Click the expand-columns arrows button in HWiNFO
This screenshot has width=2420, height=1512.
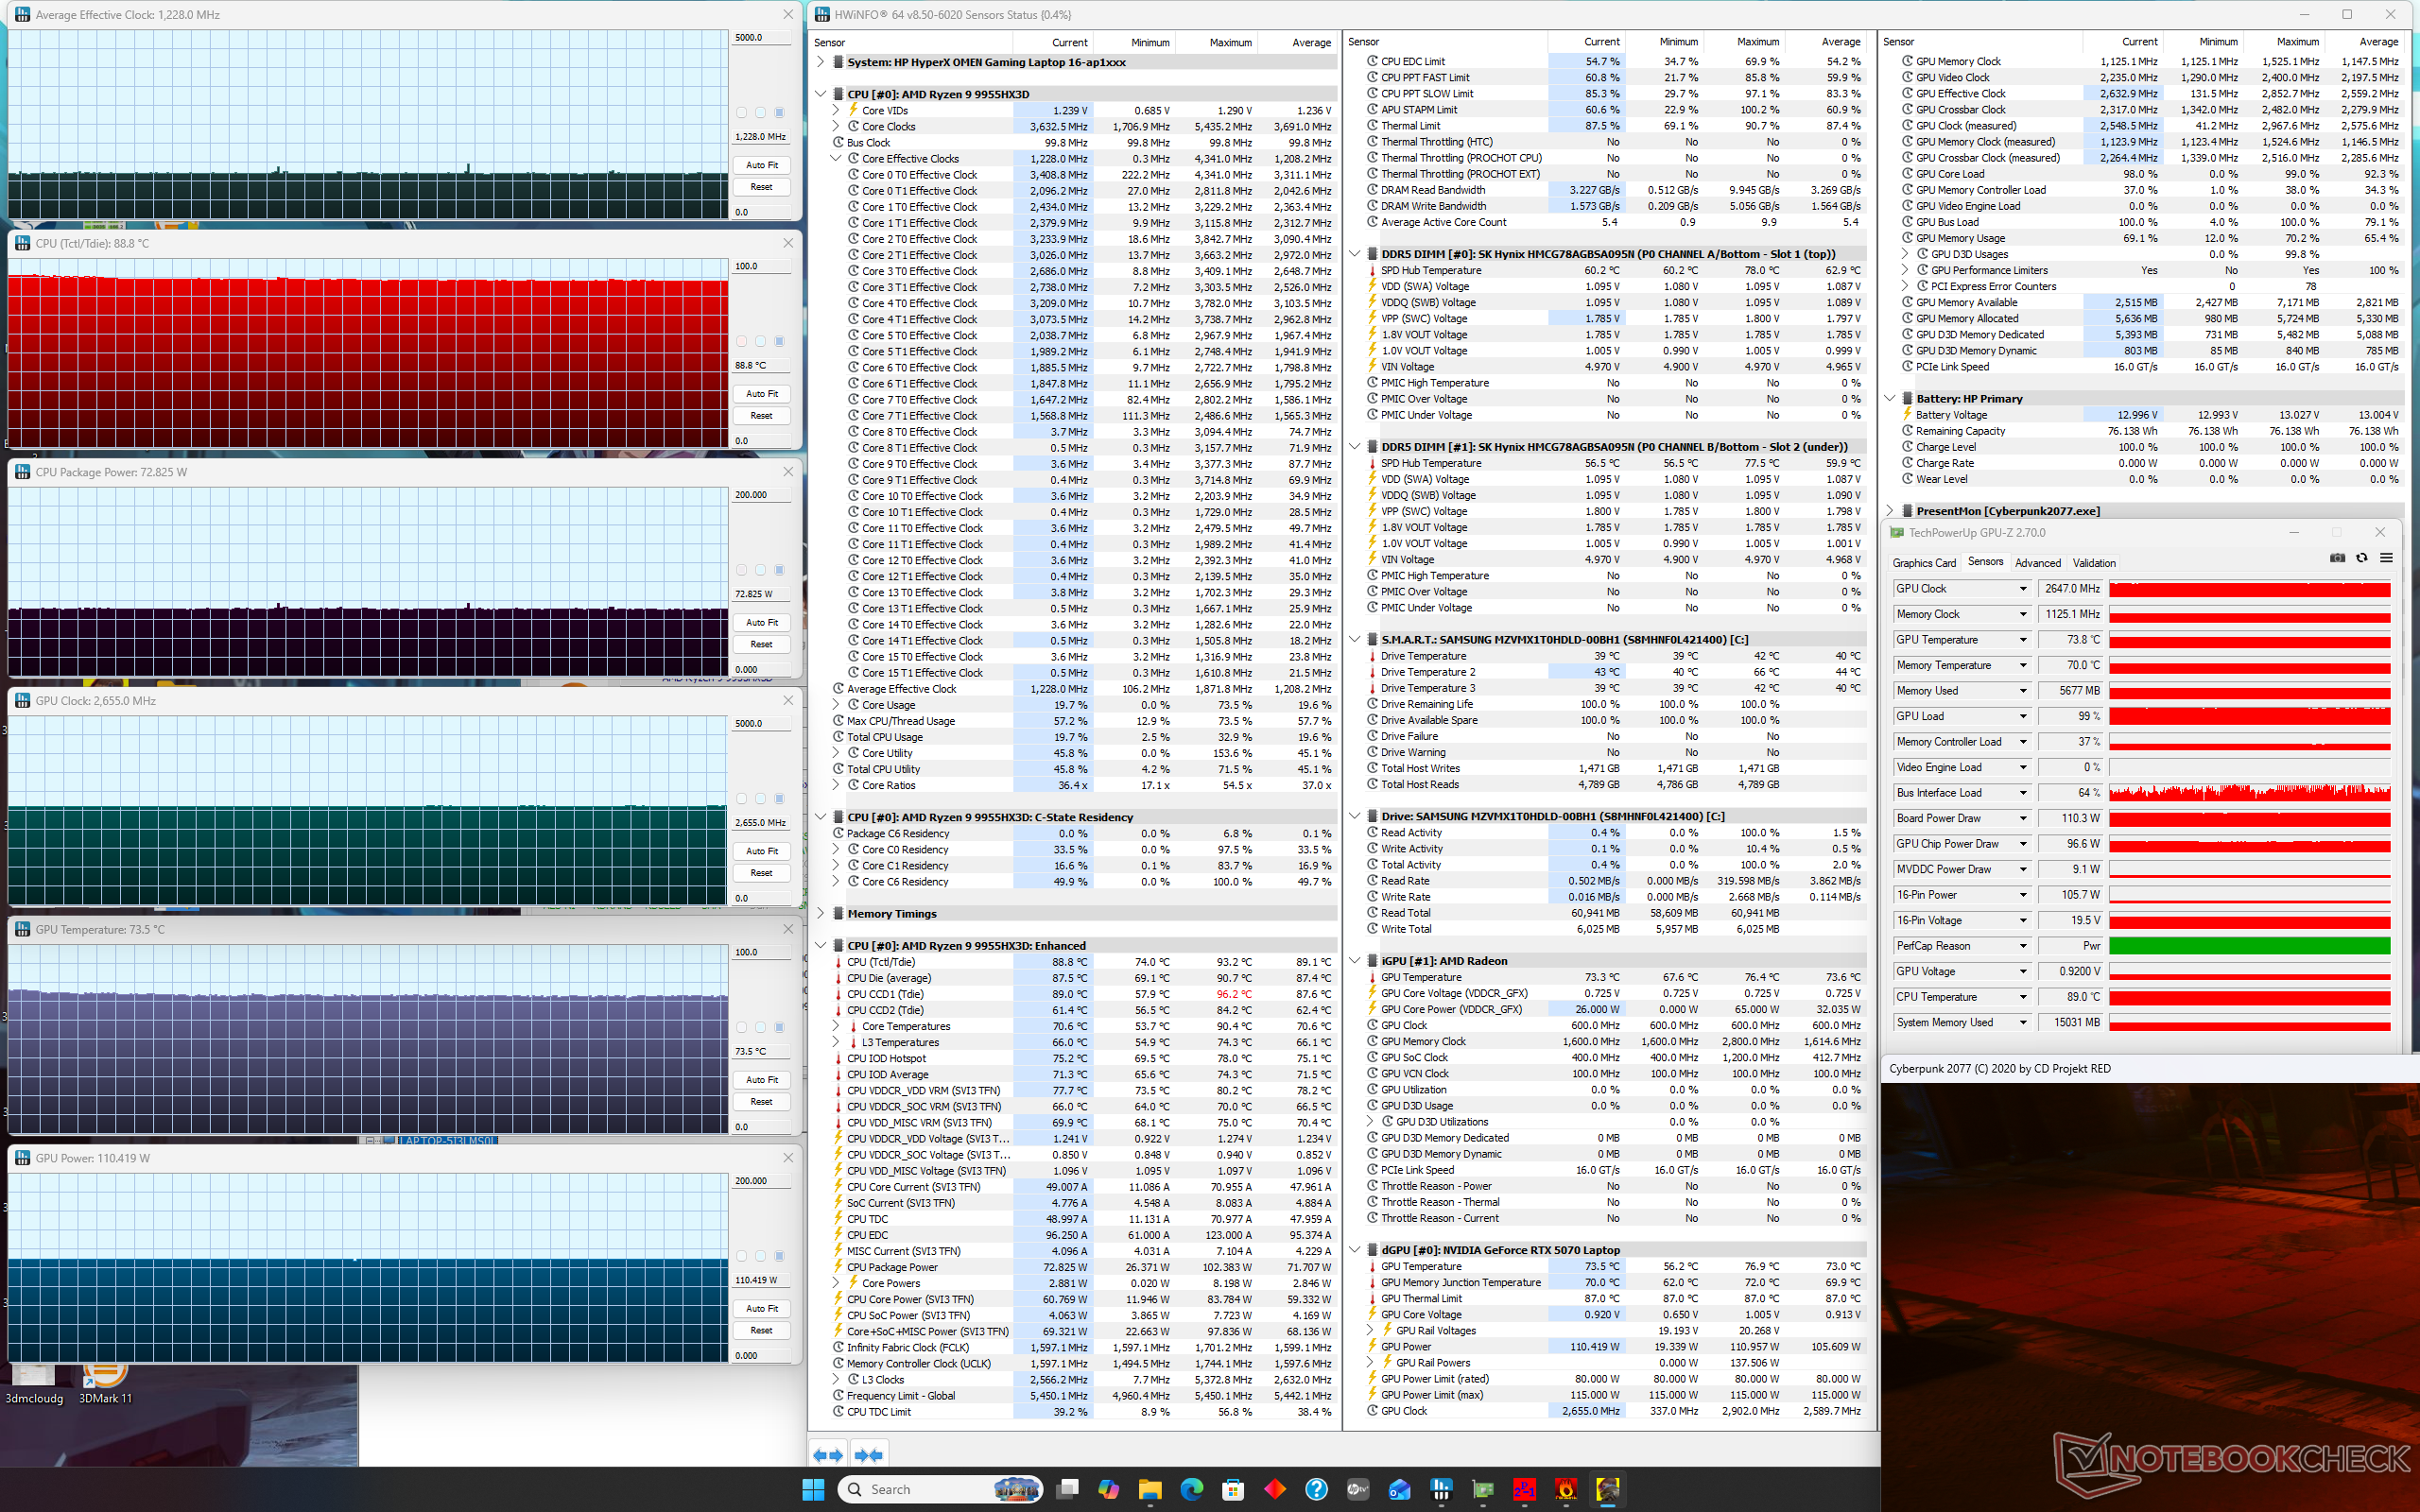[x=828, y=1455]
